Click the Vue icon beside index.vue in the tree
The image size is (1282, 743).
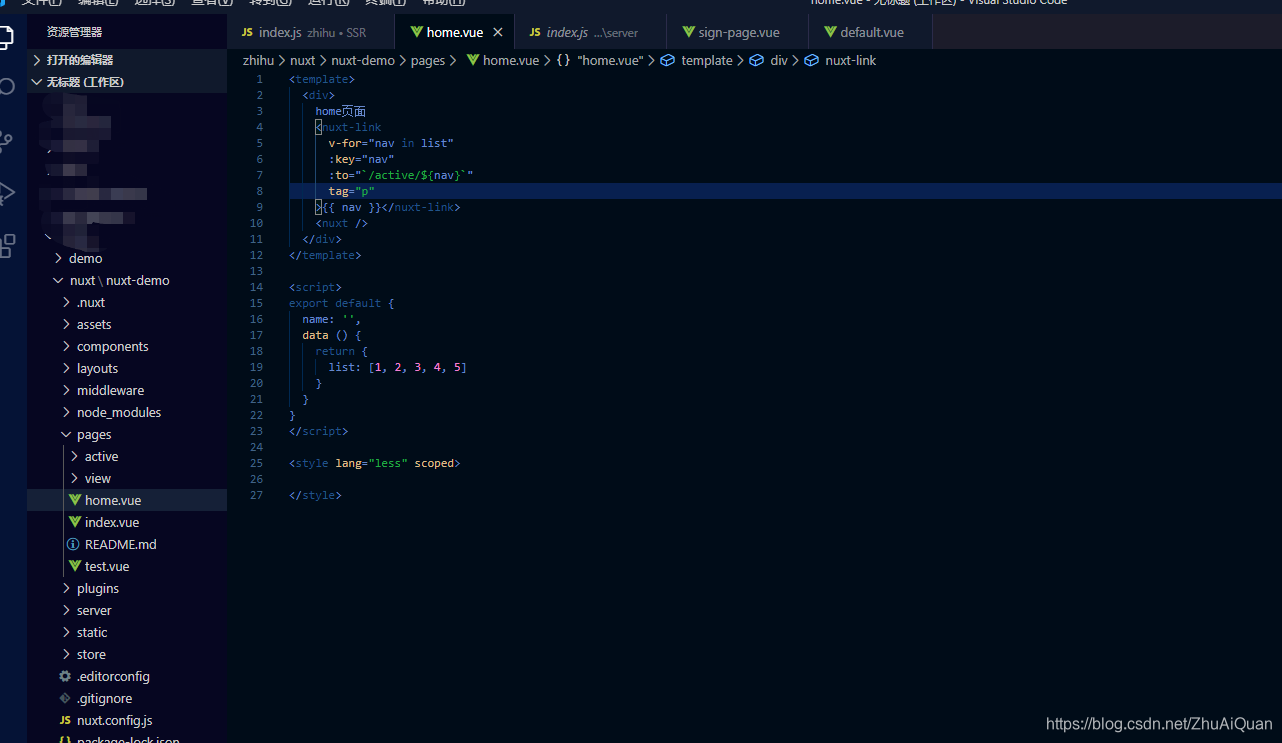click(74, 522)
